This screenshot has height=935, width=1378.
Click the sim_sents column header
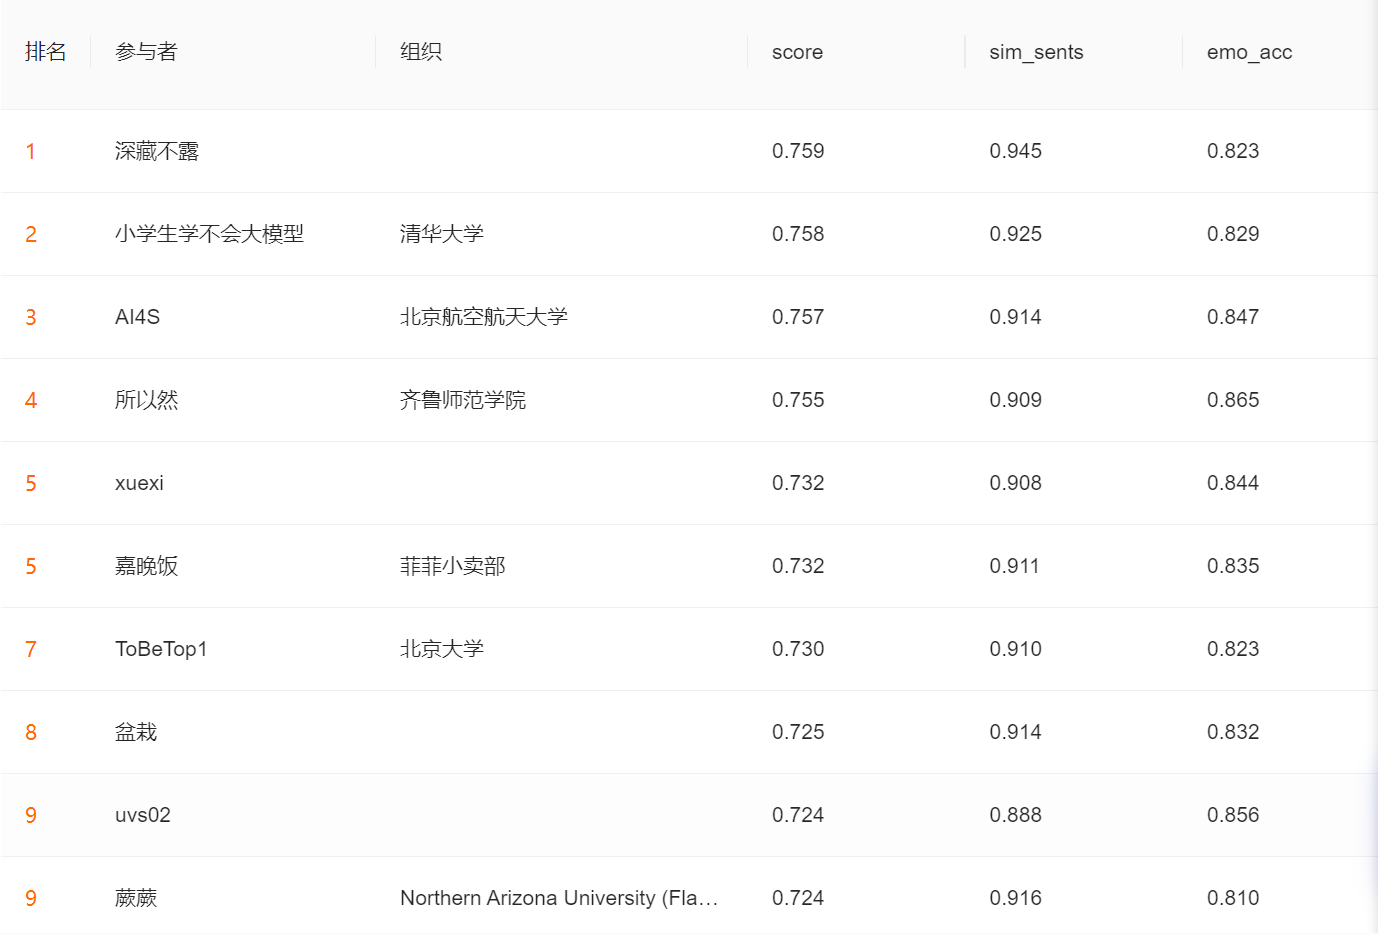(x=1036, y=52)
